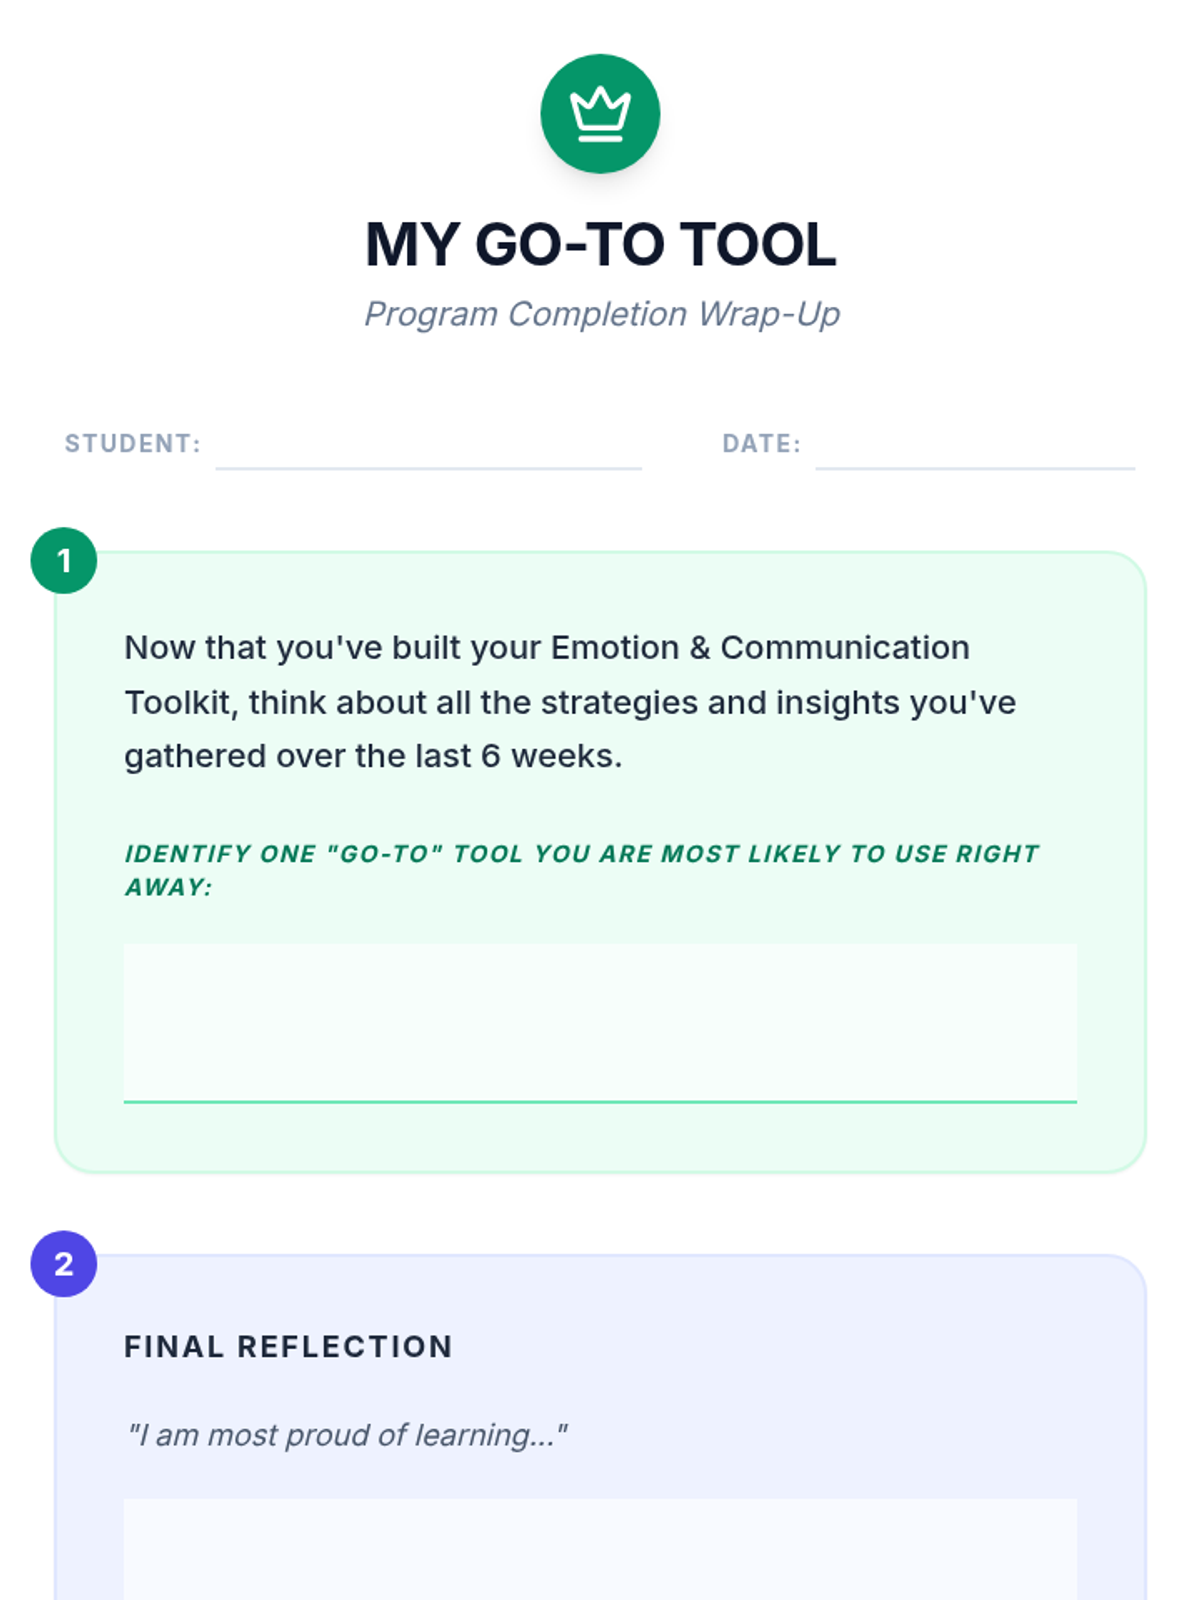Click the word AWAY: in green prompt
This screenshot has width=1200, height=1600.
[169, 887]
